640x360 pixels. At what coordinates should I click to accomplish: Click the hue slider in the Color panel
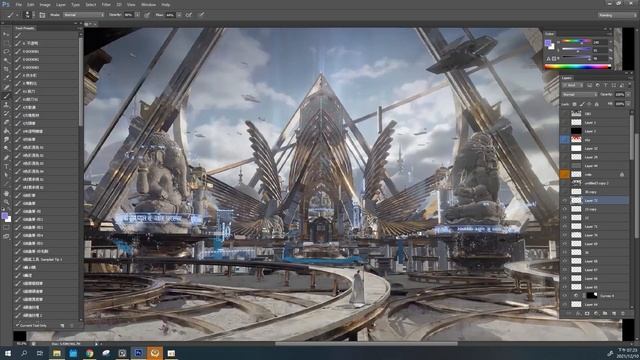[x=575, y=42]
